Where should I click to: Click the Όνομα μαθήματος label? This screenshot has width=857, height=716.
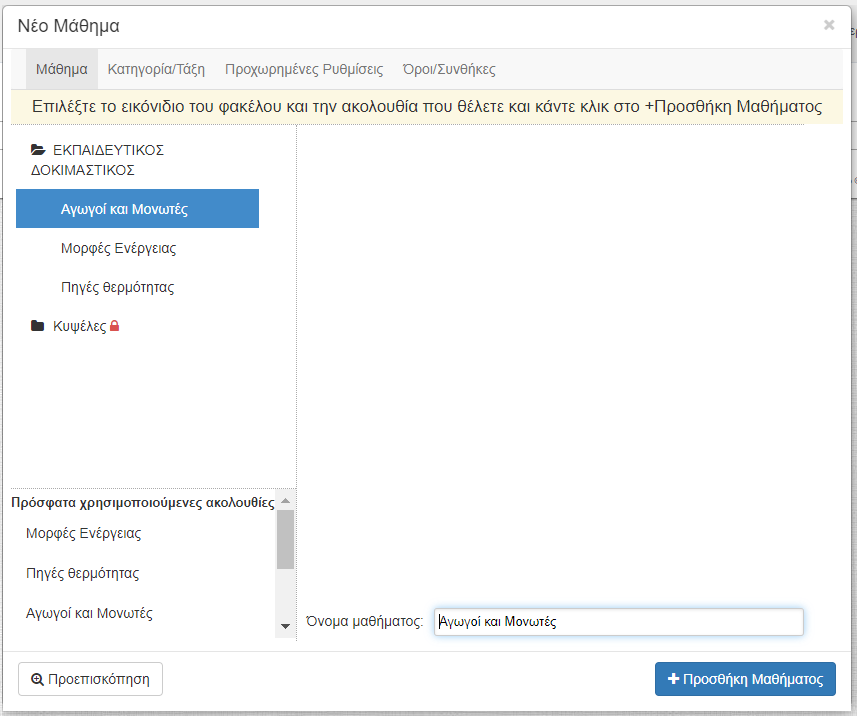365,621
